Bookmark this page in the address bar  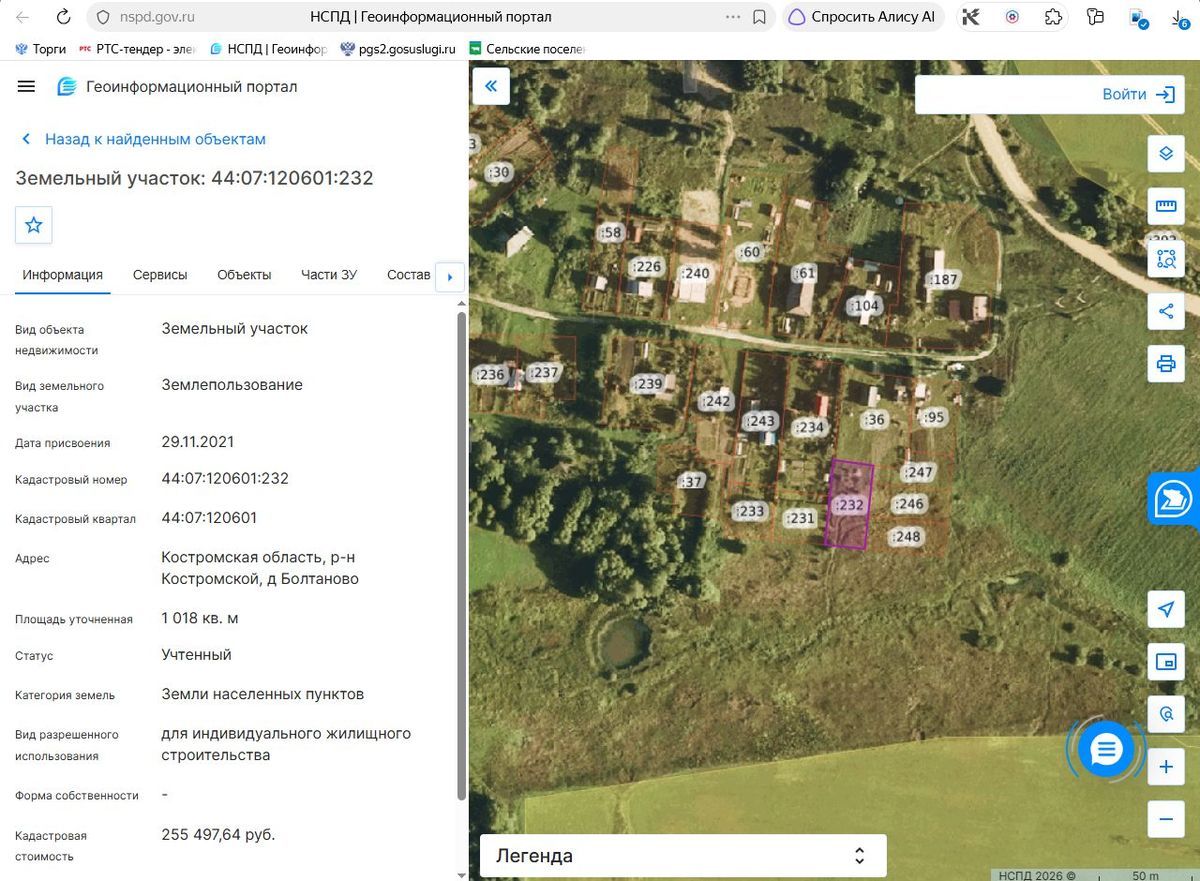[760, 17]
